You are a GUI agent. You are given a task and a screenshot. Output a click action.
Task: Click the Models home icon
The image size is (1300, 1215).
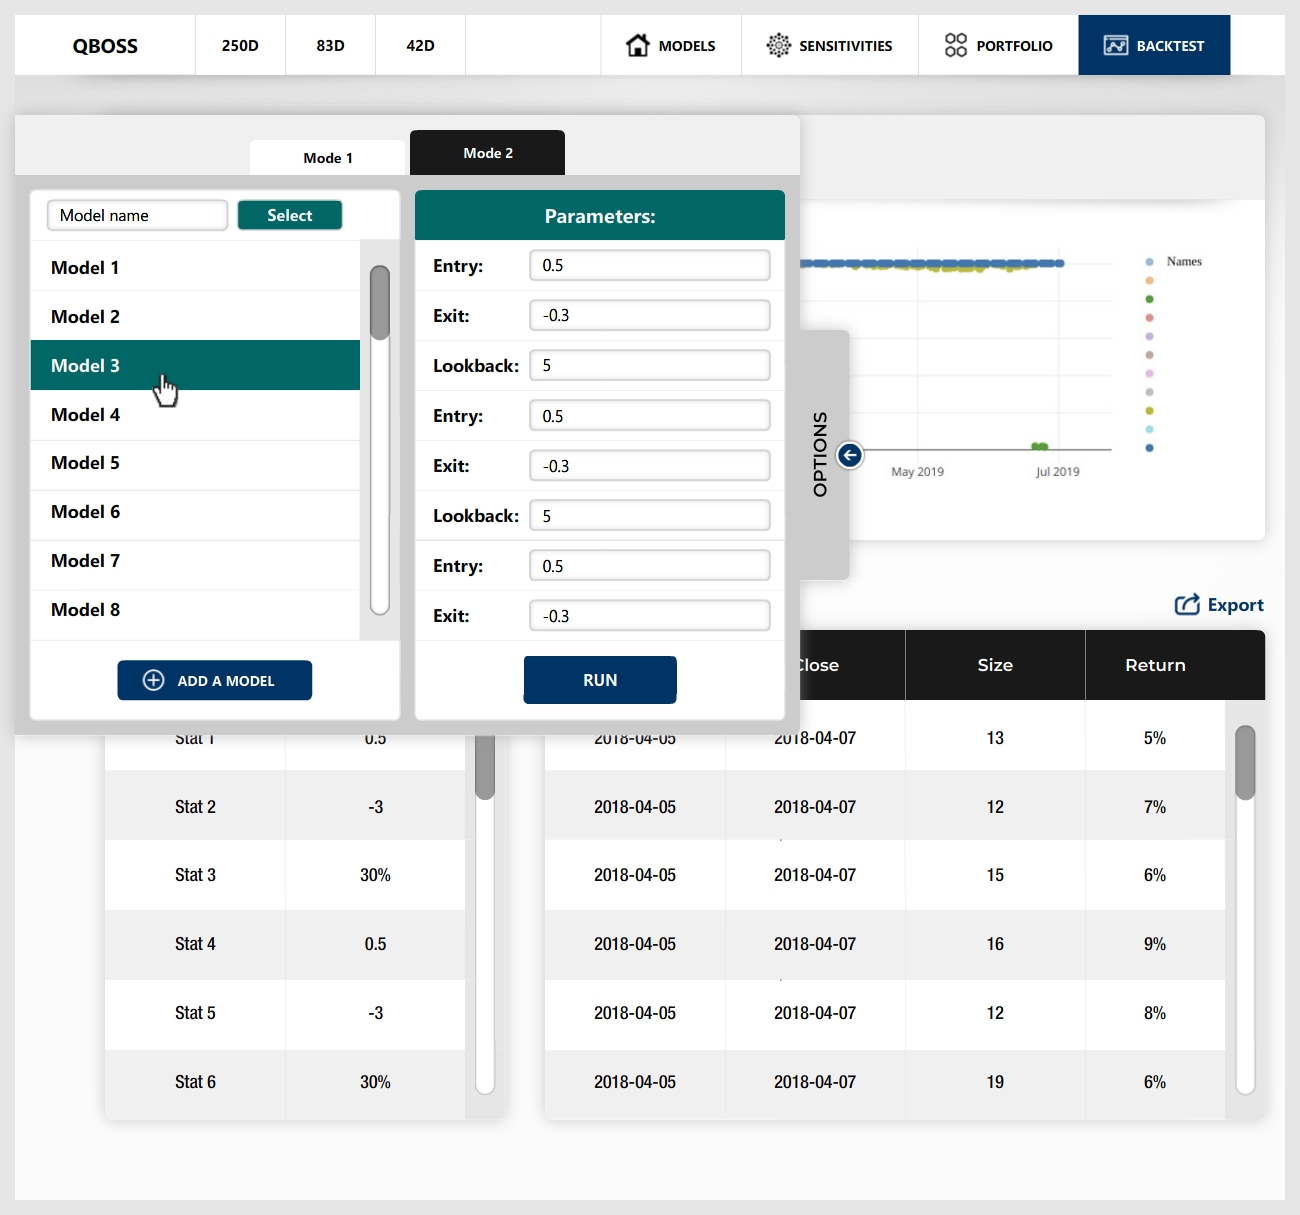pyautogui.click(x=637, y=45)
